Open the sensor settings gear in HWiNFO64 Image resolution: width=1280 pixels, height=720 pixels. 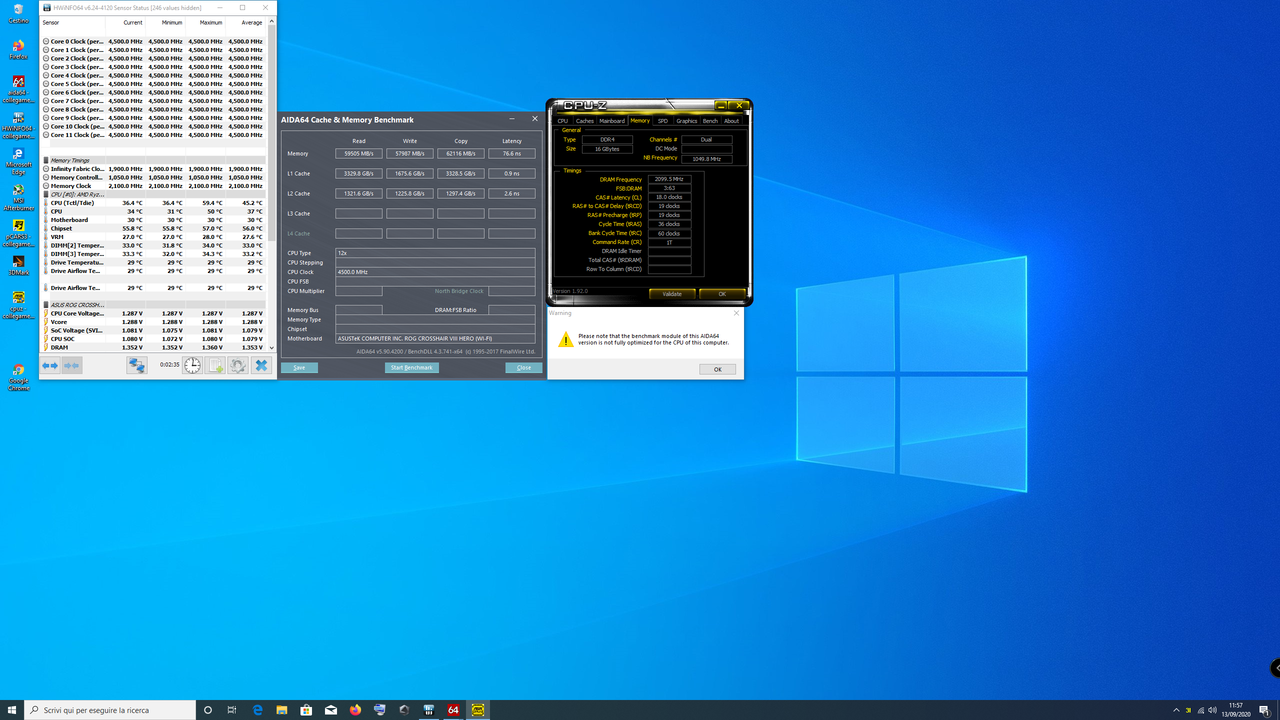(x=238, y=366)
